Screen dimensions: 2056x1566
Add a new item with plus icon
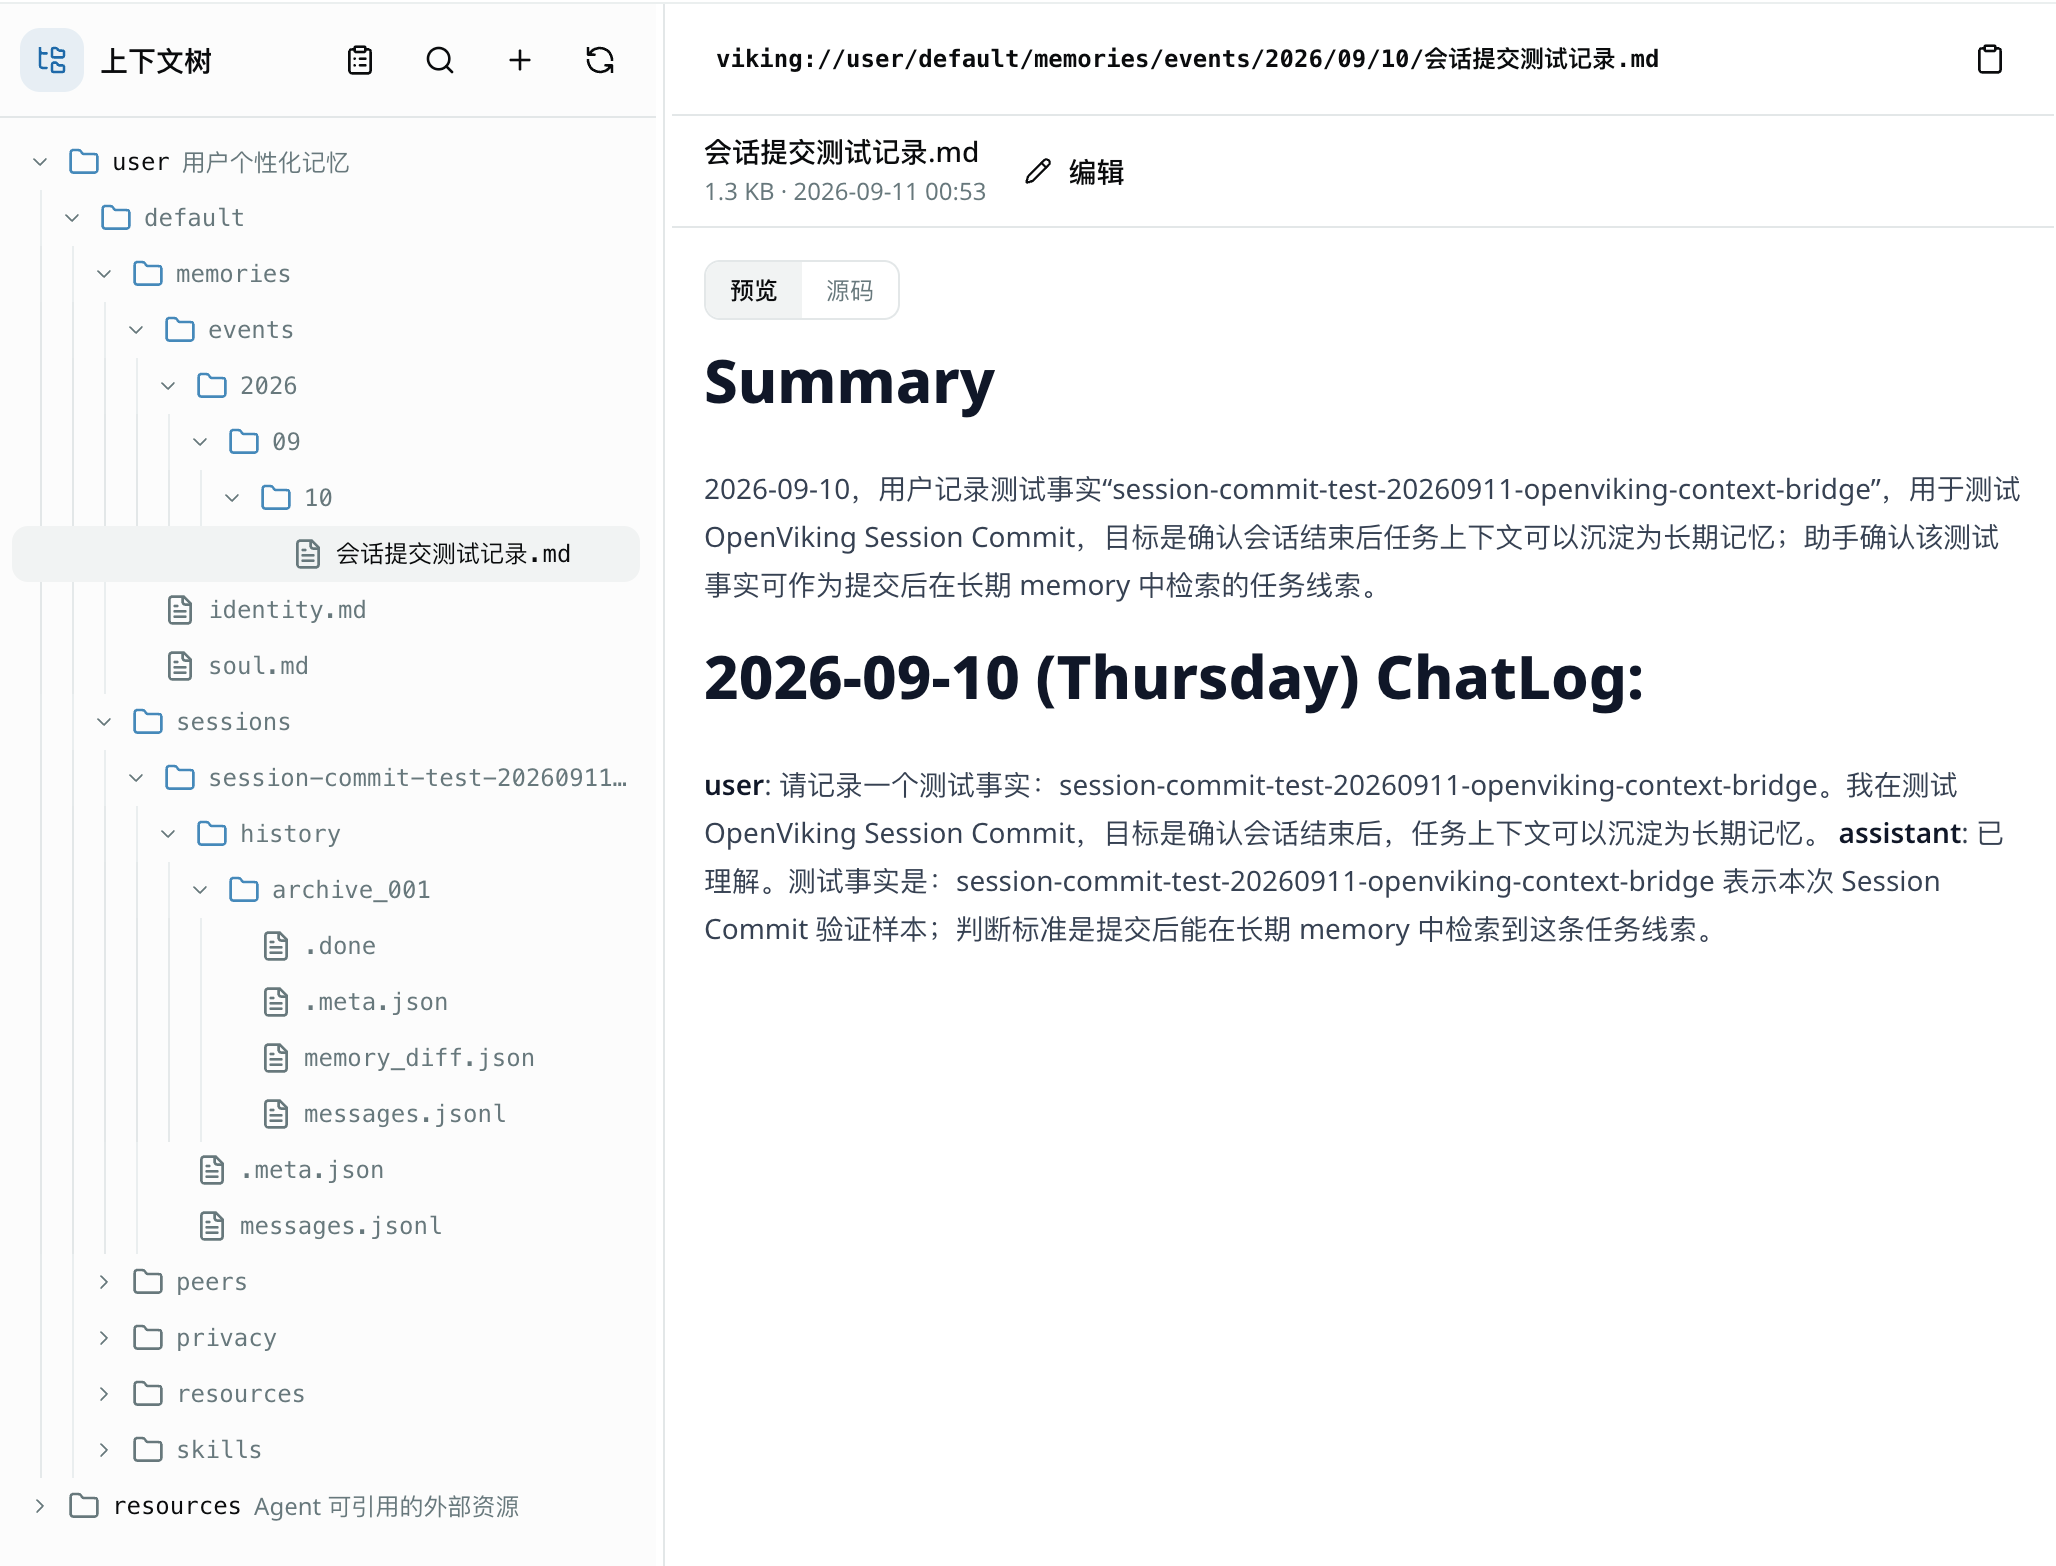pyautogui.click(x=520, y=60)
